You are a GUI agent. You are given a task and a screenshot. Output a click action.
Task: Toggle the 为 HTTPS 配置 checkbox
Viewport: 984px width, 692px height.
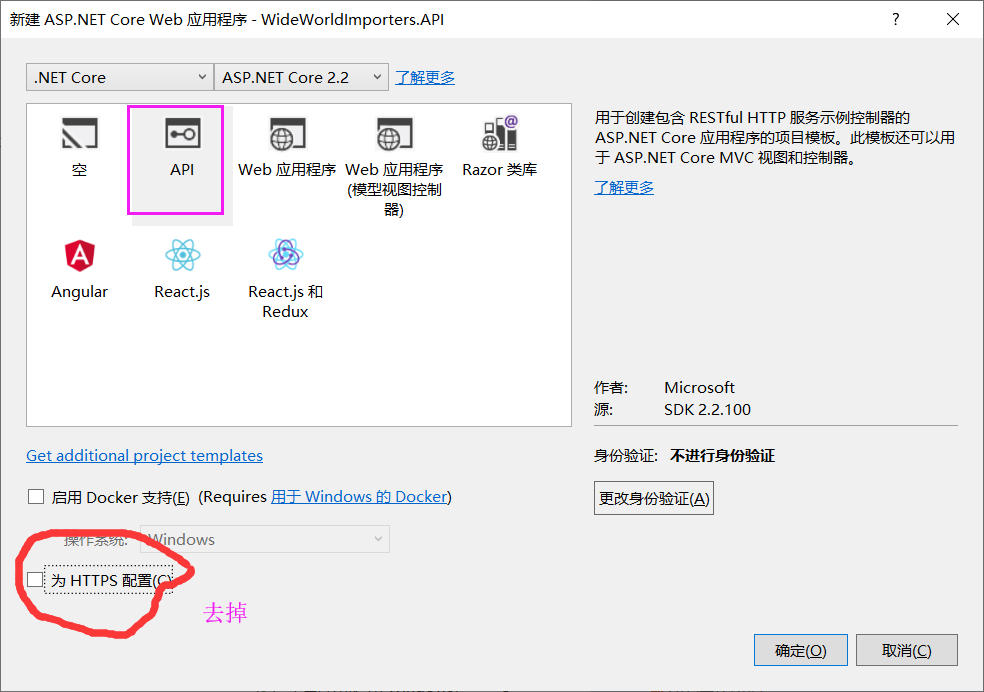[x=35, y=580]
